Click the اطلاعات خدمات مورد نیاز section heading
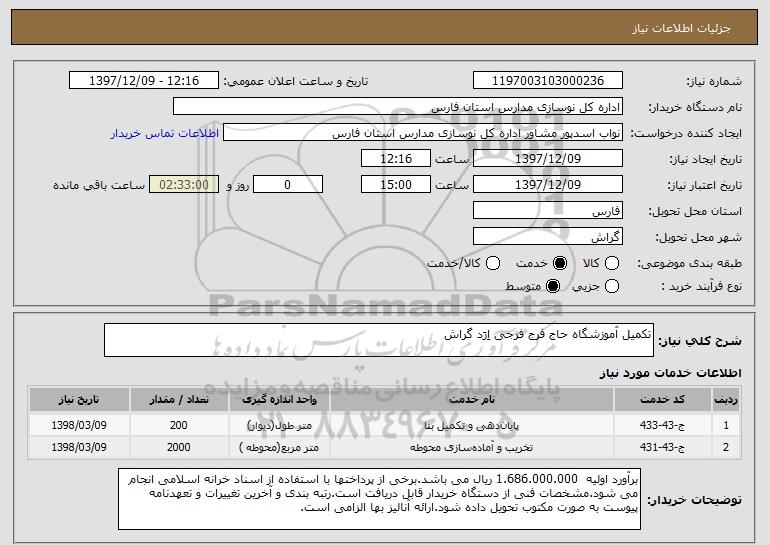 (x=670, y=373)
